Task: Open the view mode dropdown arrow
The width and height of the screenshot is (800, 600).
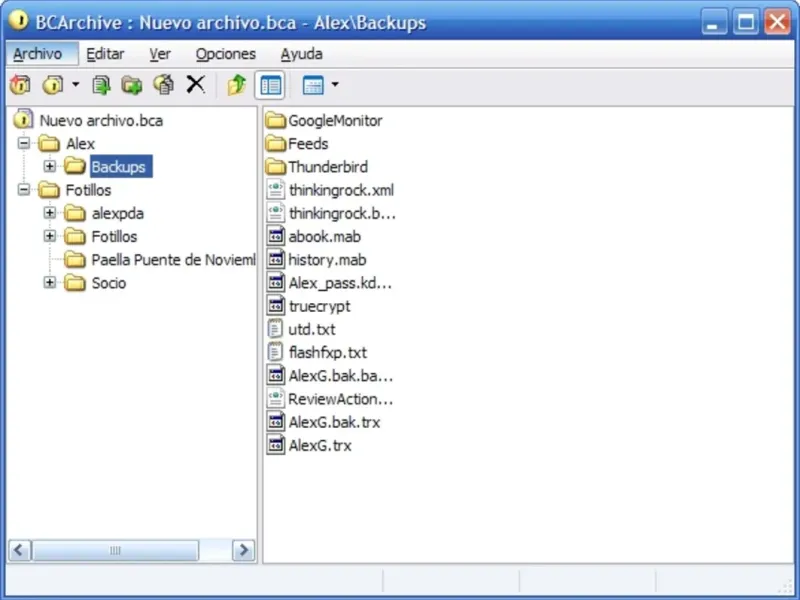Action: (335, 84)
